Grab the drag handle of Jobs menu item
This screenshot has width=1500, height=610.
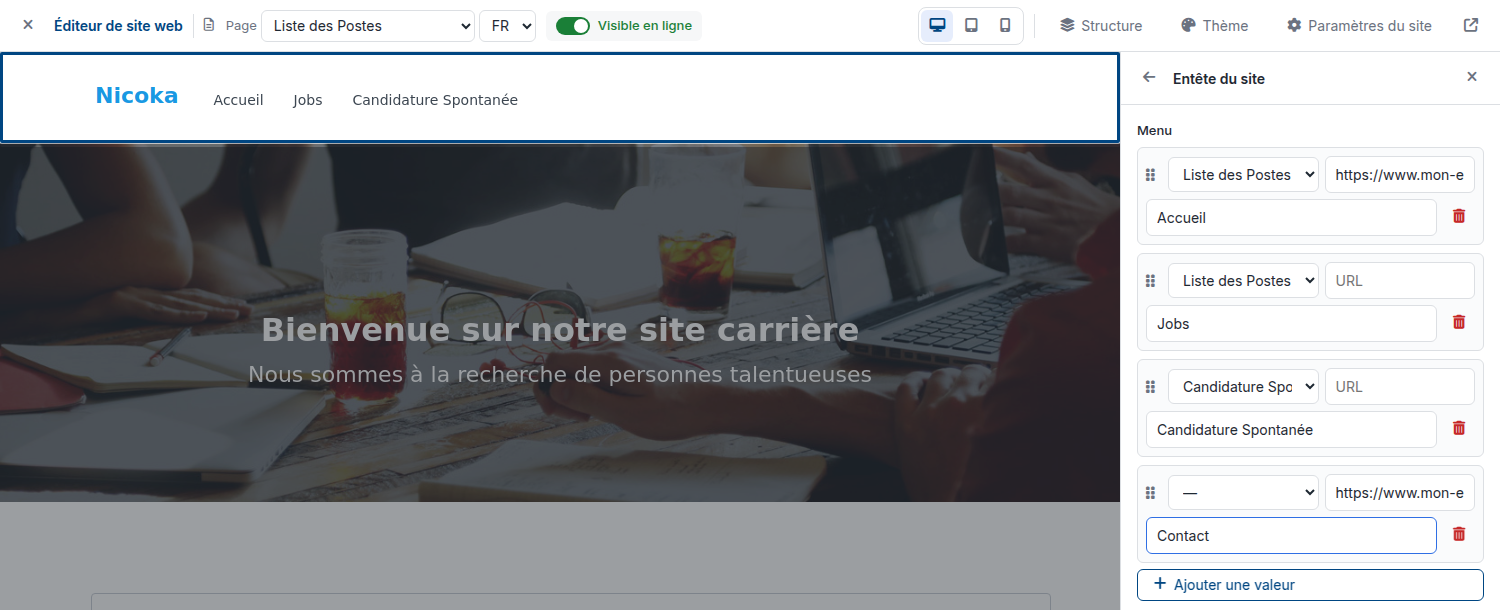tap(1151, 281)
